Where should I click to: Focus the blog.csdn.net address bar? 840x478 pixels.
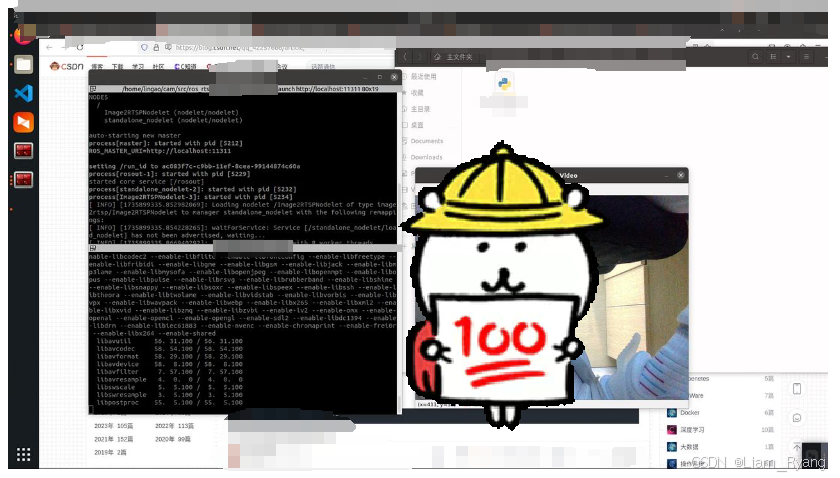(x=241, y=48)
